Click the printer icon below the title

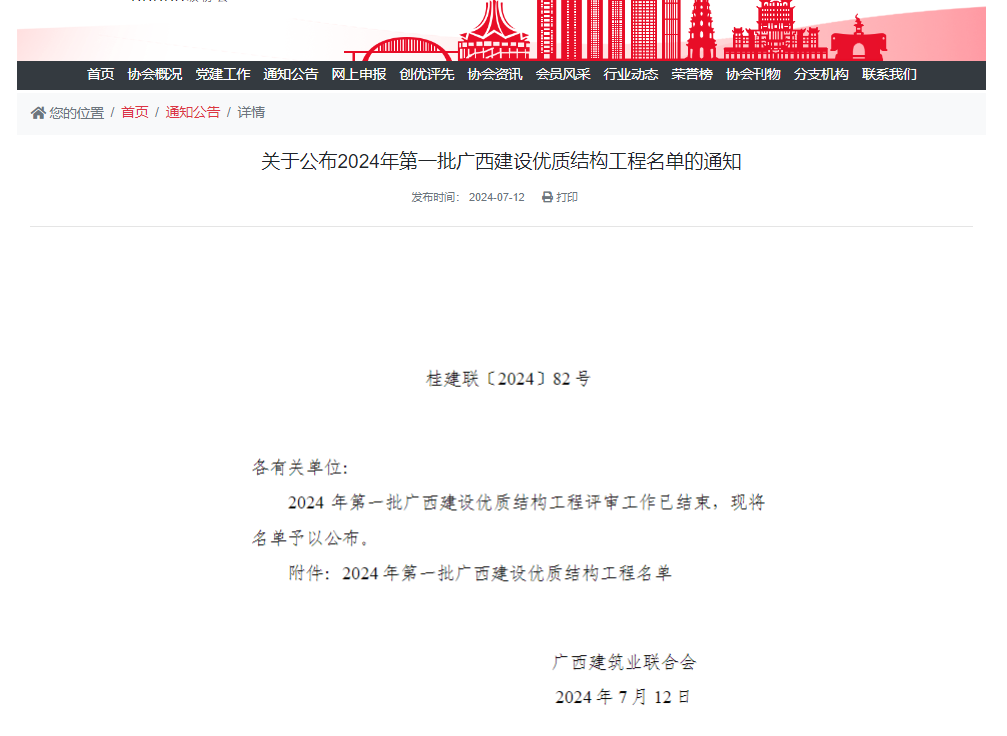(x=547, y=198)
